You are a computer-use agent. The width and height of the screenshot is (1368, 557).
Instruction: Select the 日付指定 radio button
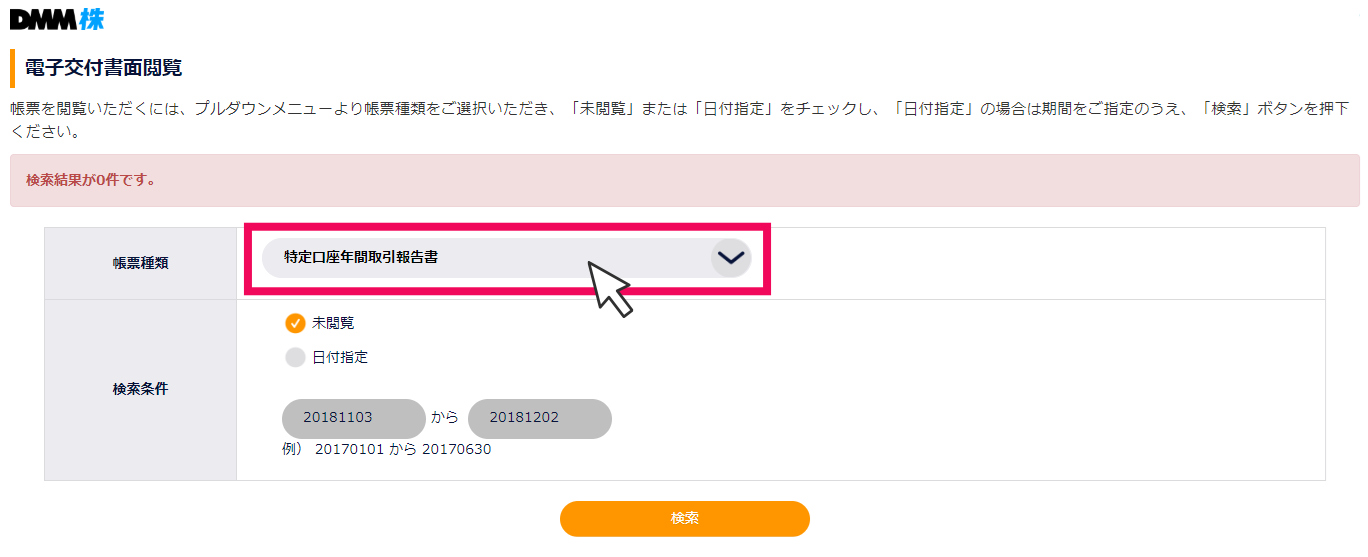[x=295, y=357]
